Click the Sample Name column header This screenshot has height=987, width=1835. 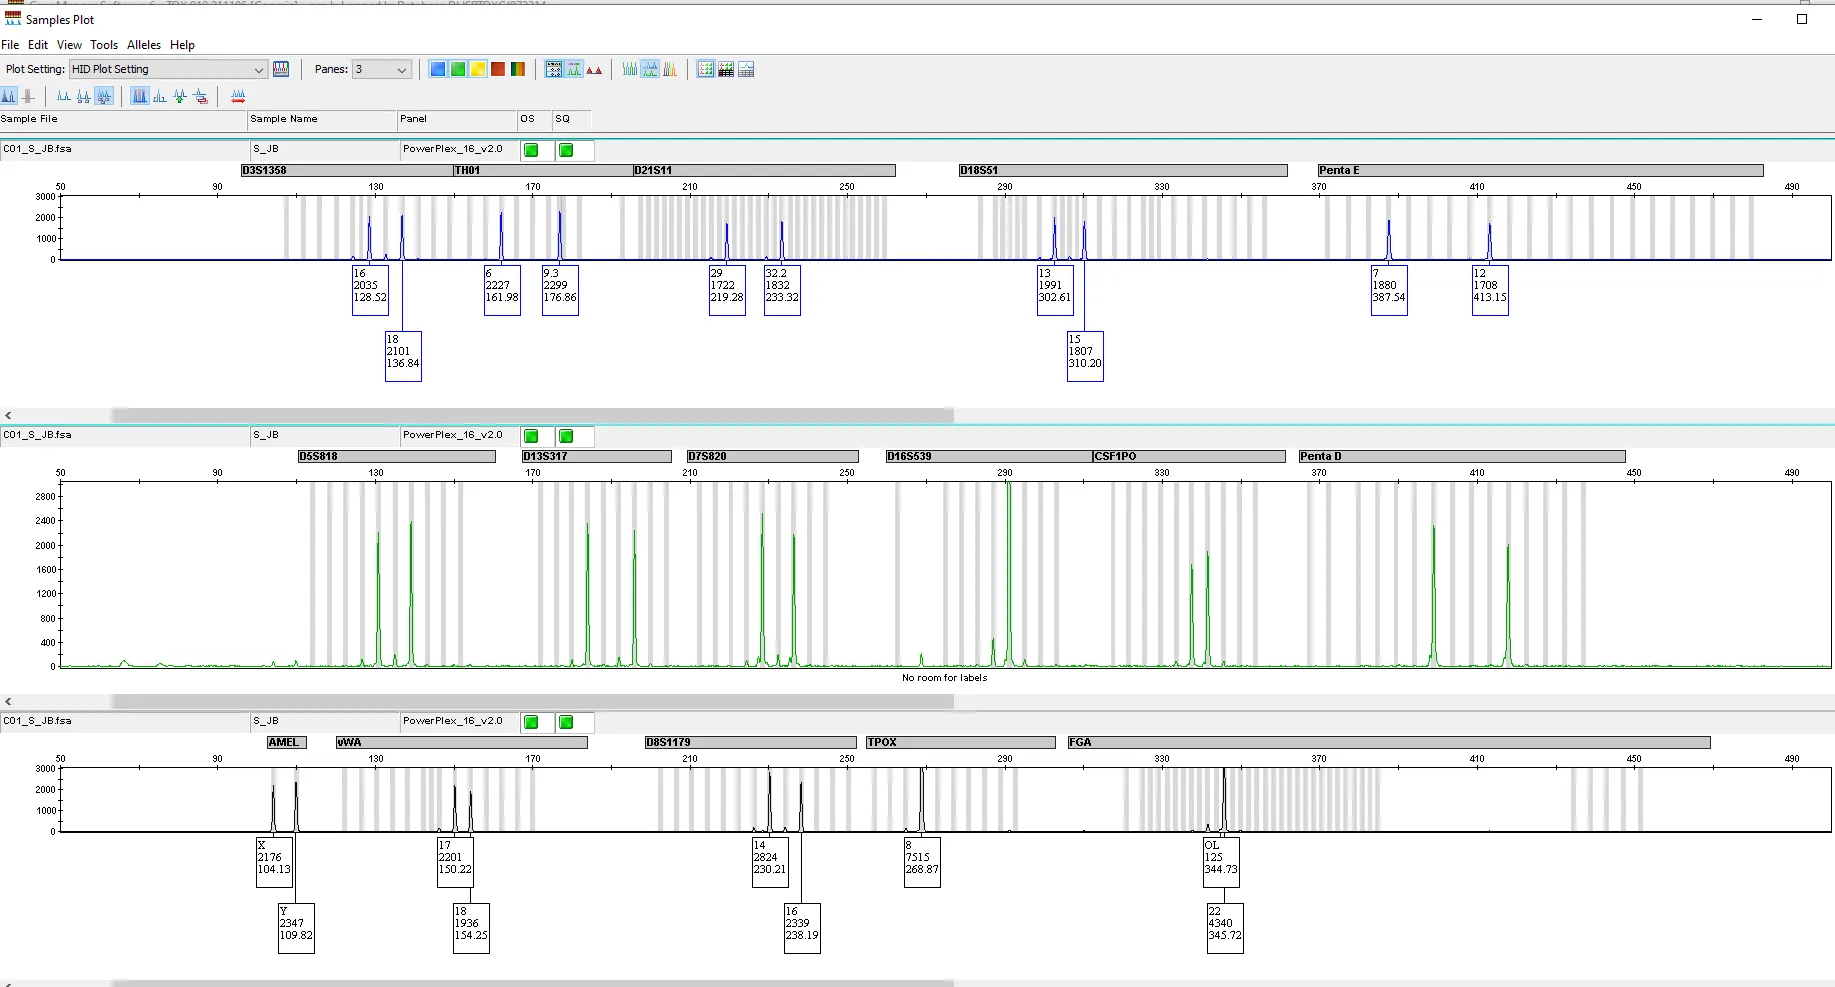[x=322, y=119]
